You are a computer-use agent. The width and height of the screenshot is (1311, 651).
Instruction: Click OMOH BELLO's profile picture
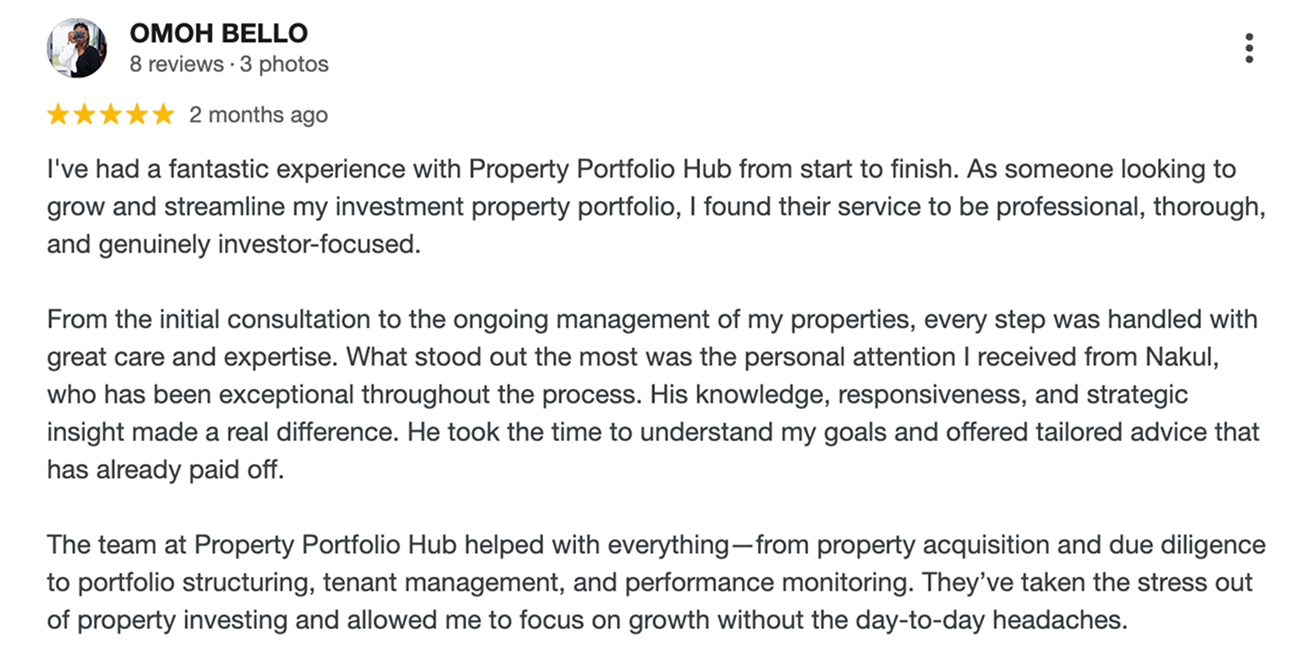[x=77, y=48]
